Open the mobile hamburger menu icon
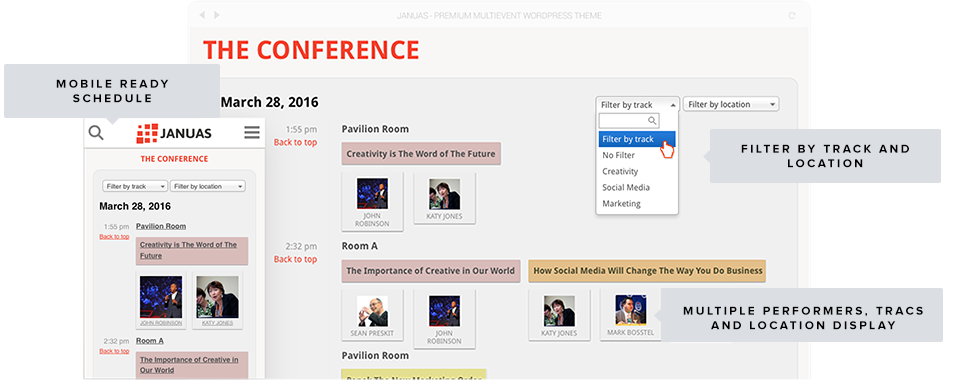The width and height of the screenshot is (977, 380). click(x=252, y=133)
